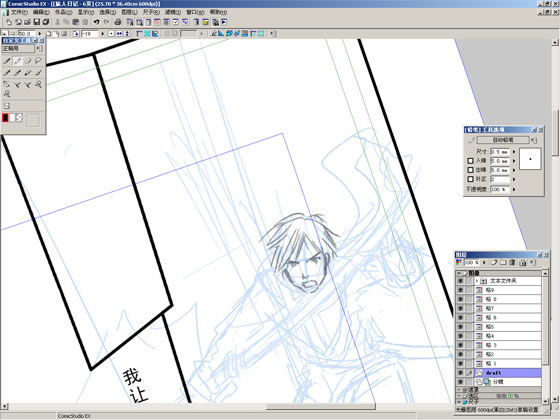Click the zoom value field showing 50.0

click(x=27, y=34)
